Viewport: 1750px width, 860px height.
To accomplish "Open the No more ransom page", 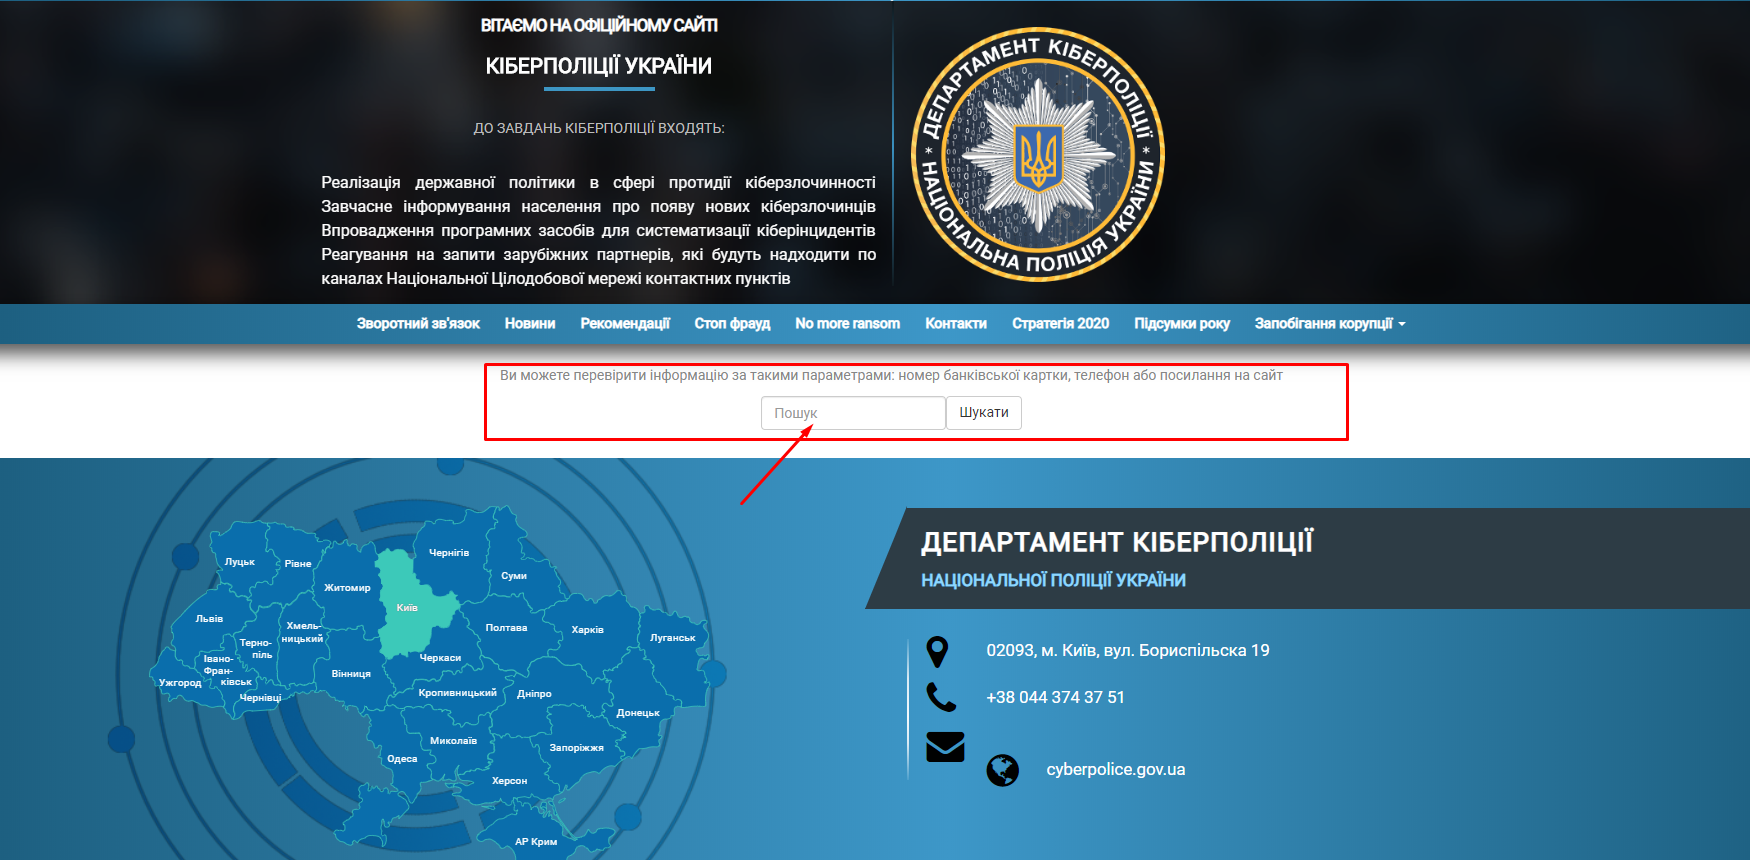I will (847, 324).
